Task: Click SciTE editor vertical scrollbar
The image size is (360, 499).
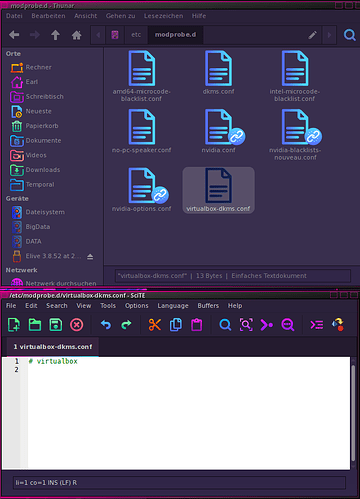Action: (354, 413)
